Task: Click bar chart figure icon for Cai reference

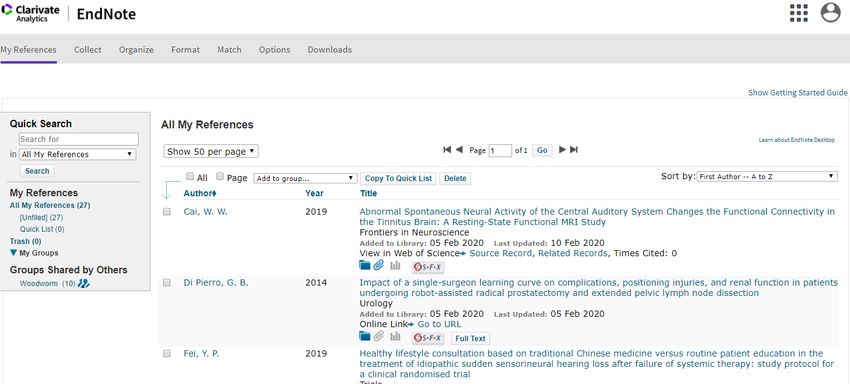Action: [395, 265]
